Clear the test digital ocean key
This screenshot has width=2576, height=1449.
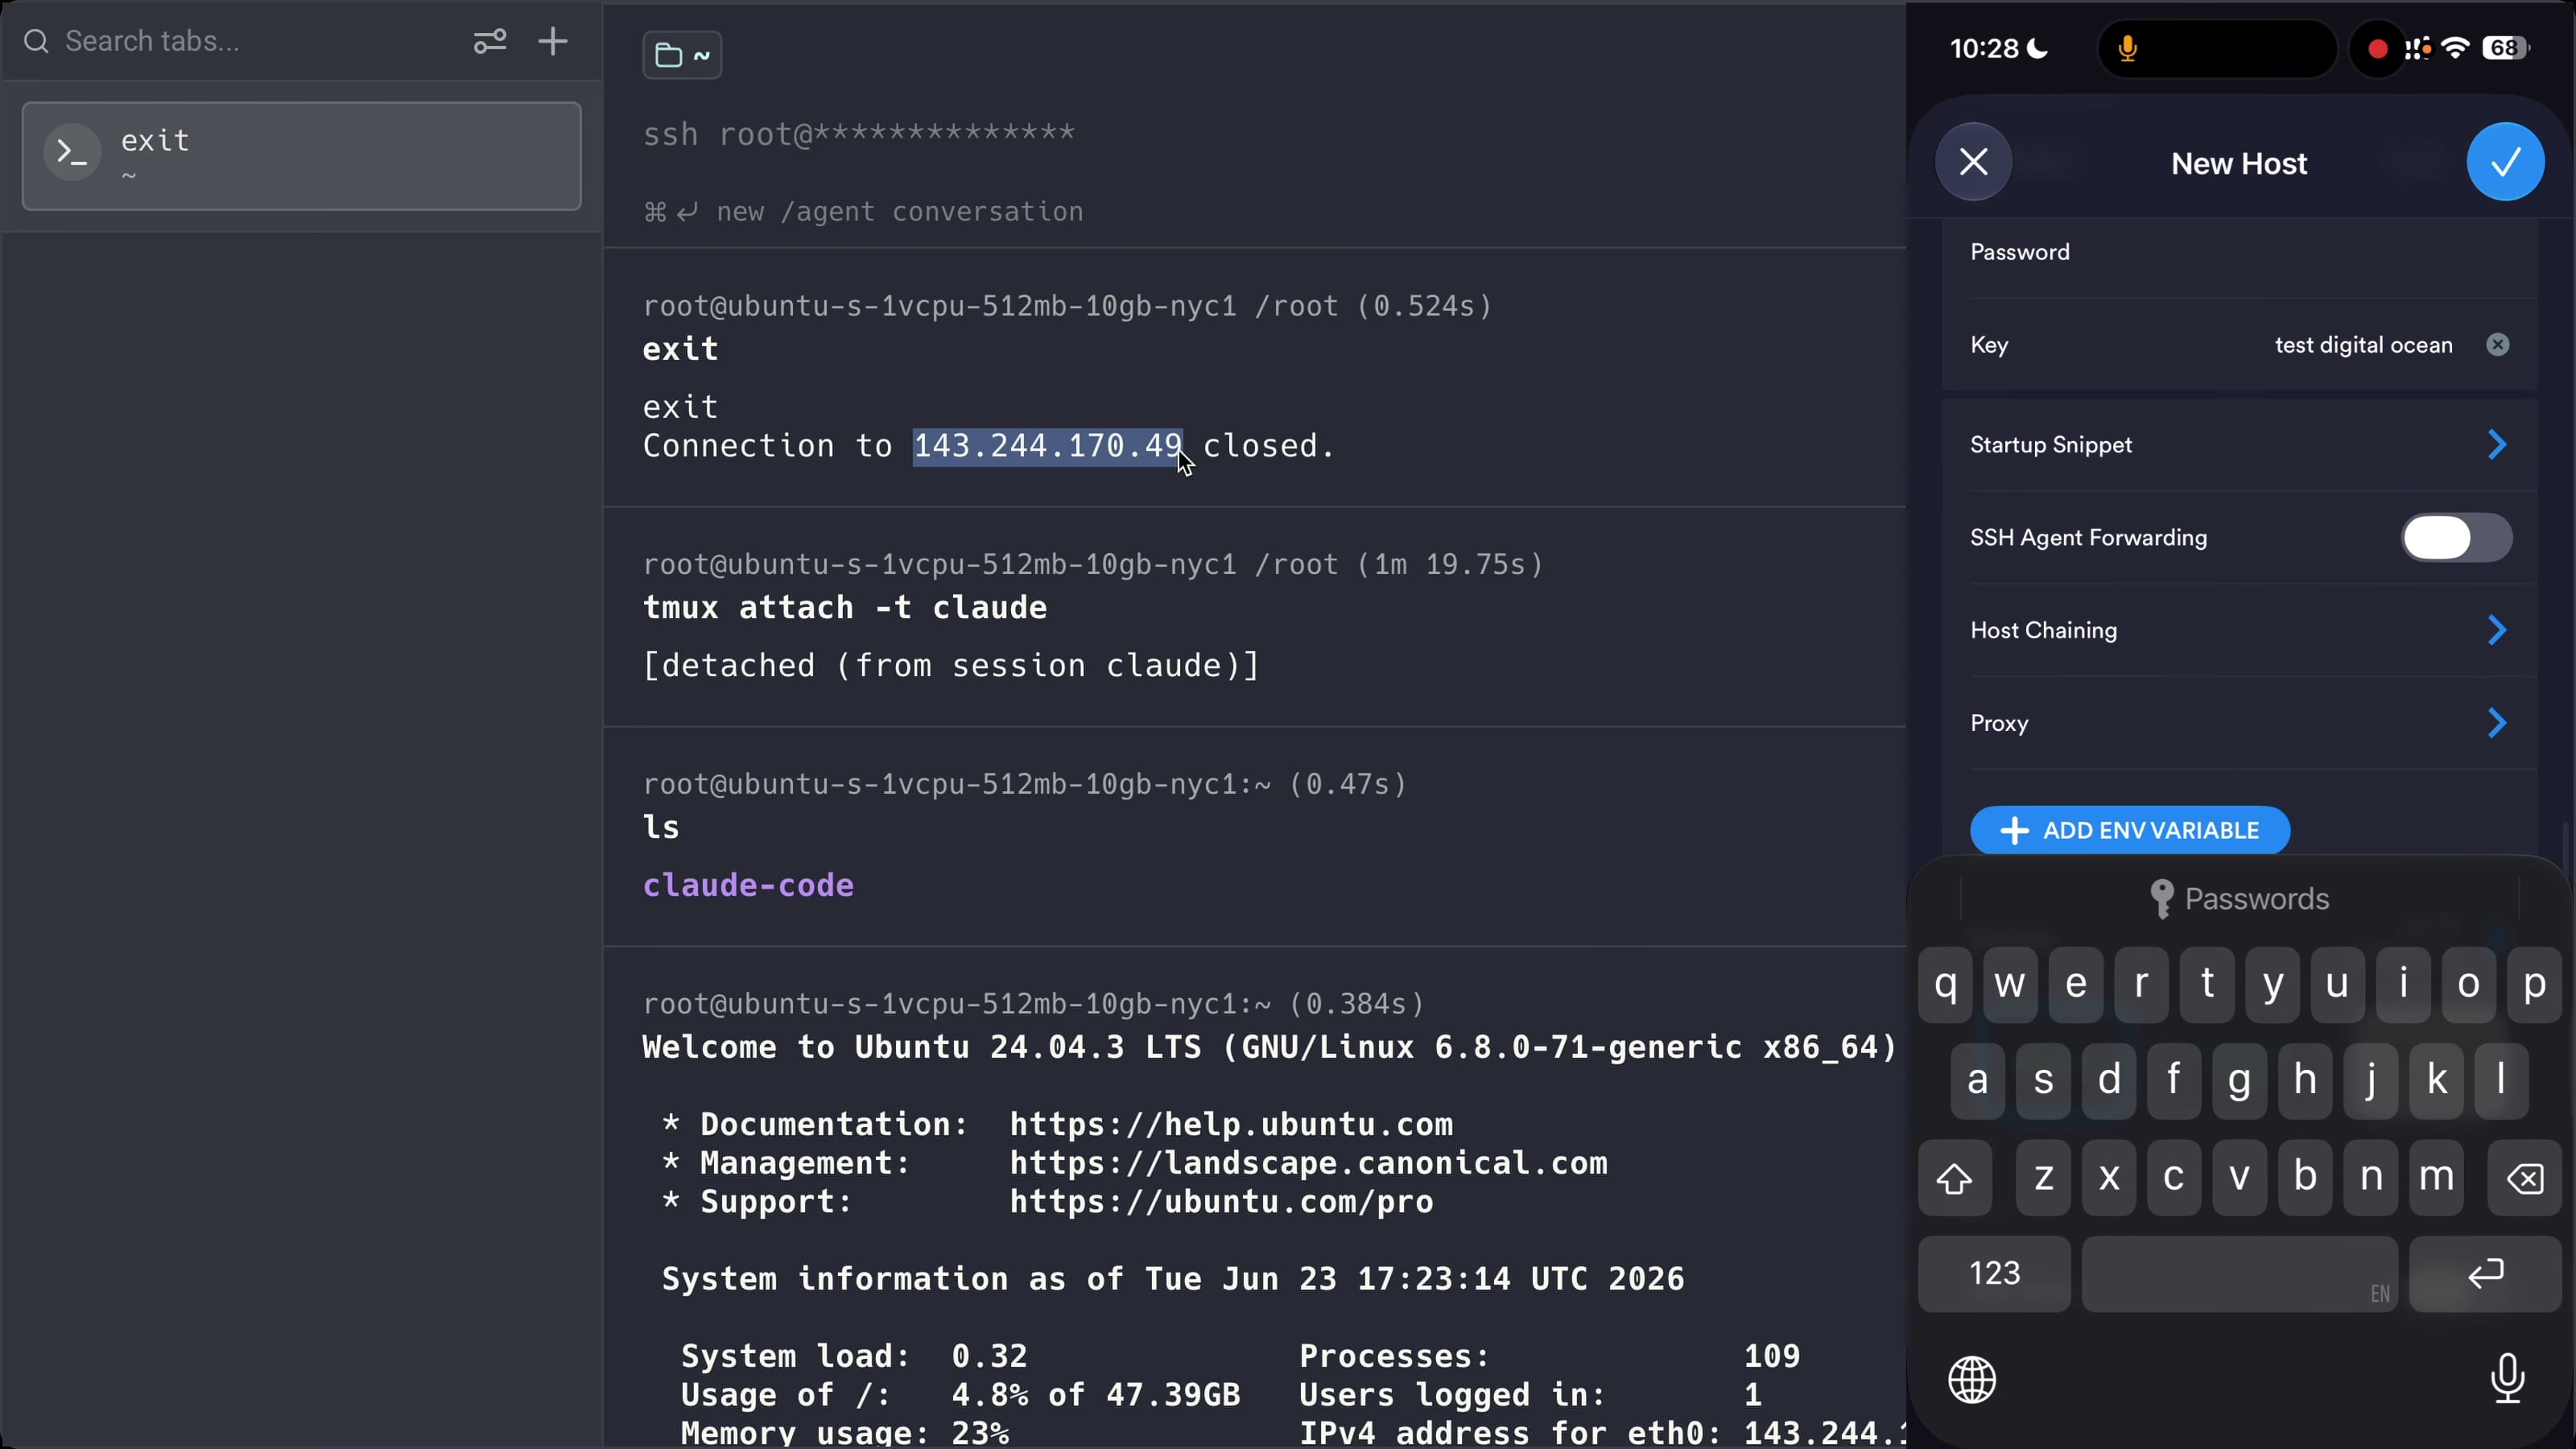(x=2497, y=345)
